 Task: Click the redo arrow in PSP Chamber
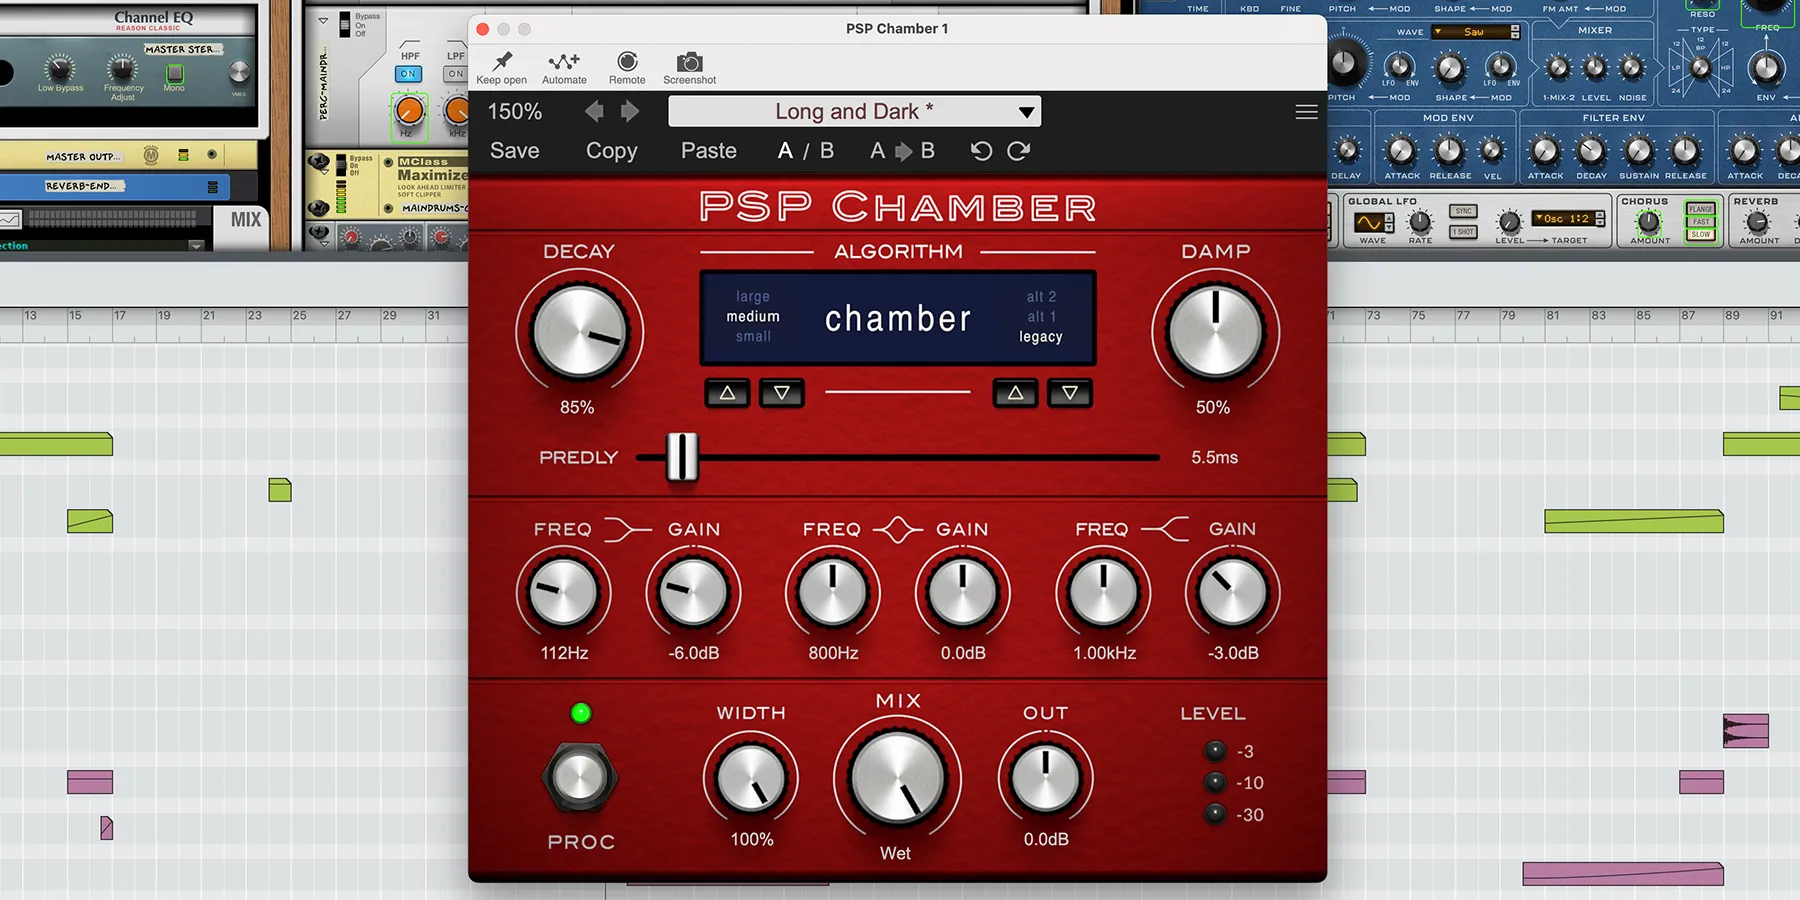1019,150
